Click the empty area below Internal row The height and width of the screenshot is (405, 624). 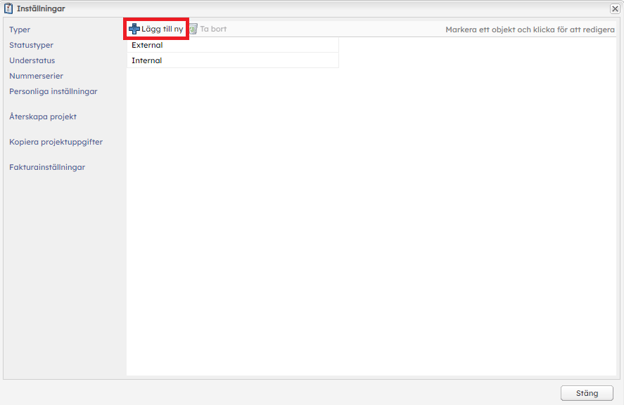tap(370, 220)
